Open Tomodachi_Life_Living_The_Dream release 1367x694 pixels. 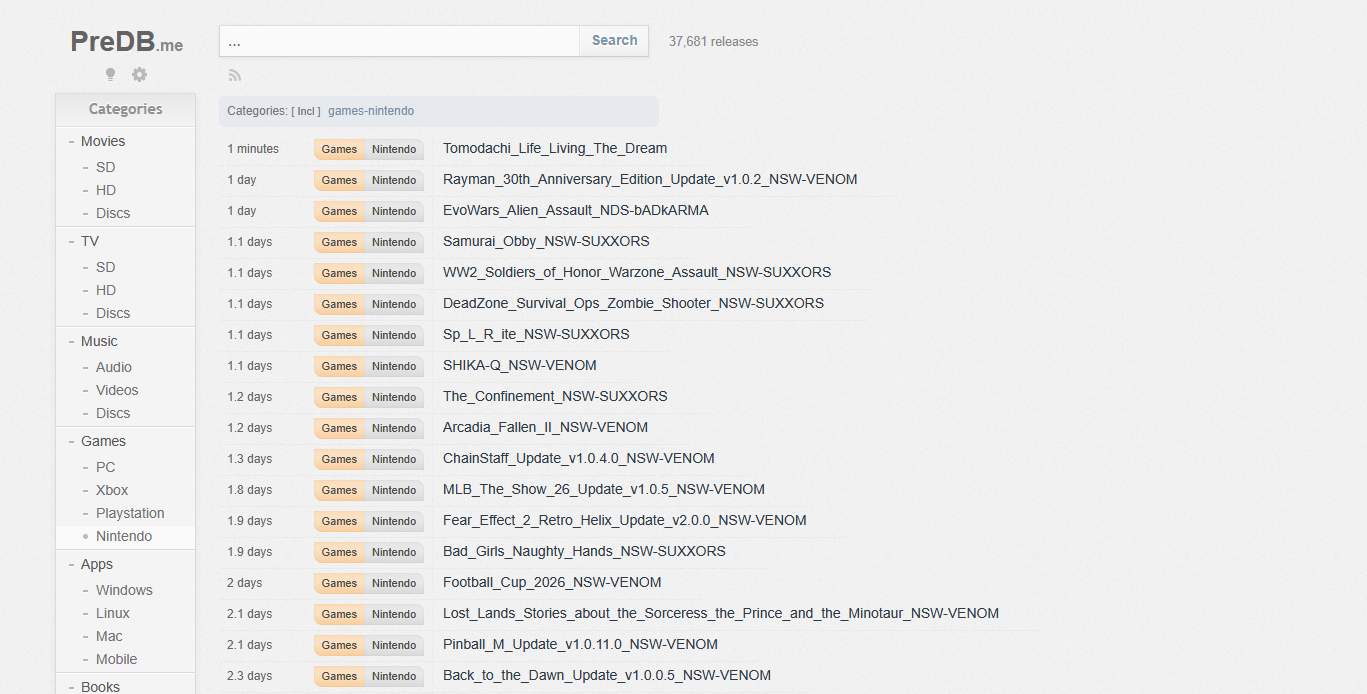pyautogui.click(x=555, y=149)
